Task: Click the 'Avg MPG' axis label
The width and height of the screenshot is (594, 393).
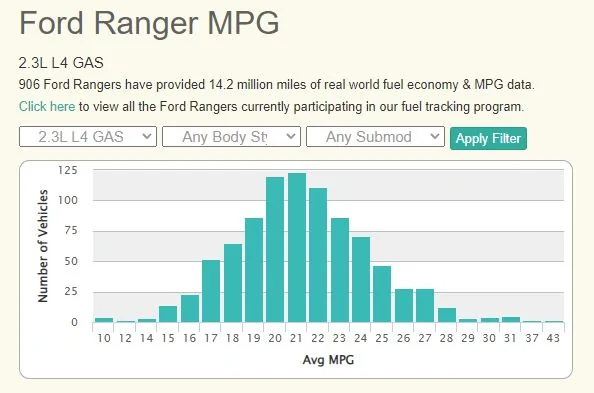Action: click(328, 360)
